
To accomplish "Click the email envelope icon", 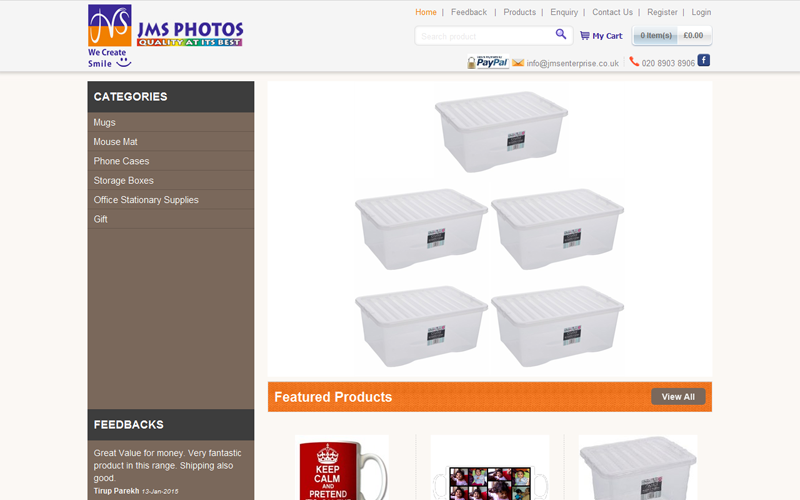I will [518, 63].
